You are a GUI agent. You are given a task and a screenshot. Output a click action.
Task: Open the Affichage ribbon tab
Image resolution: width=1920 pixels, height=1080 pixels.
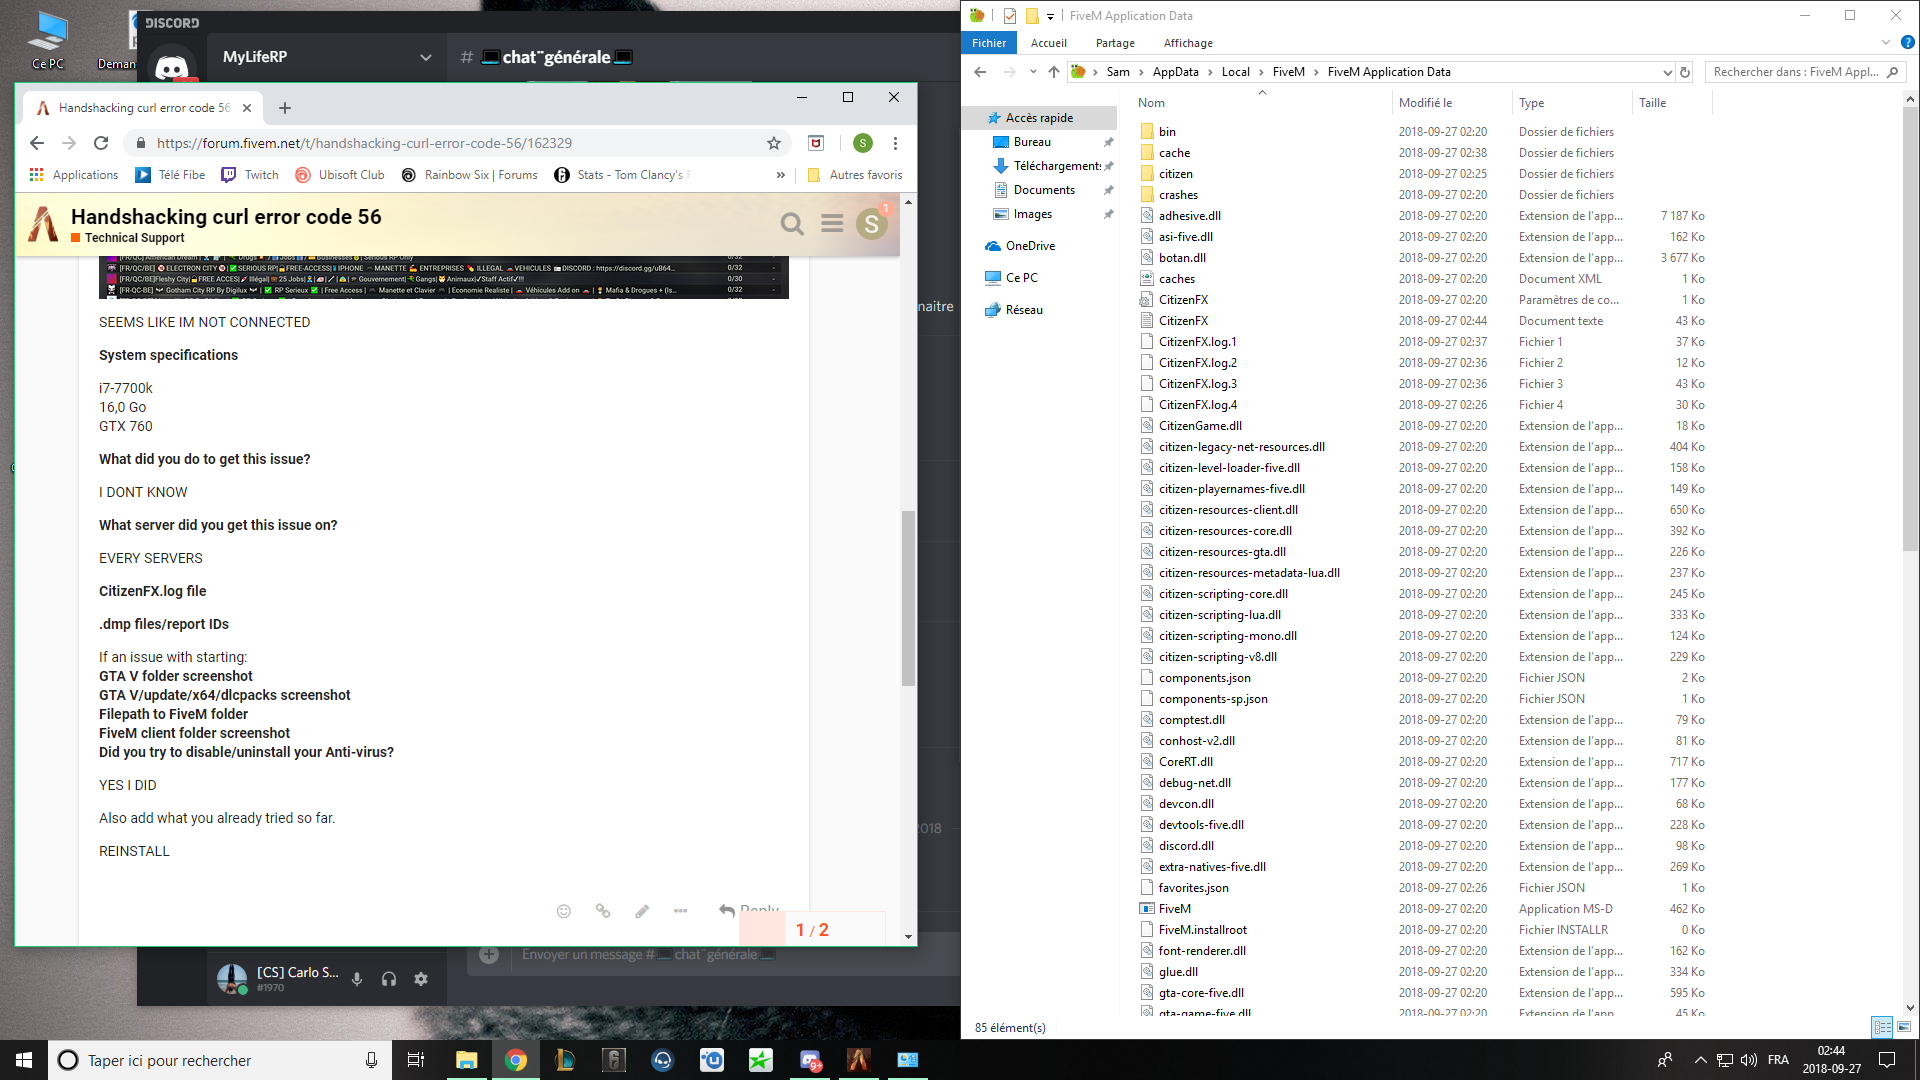click(x=1188, y=43)
